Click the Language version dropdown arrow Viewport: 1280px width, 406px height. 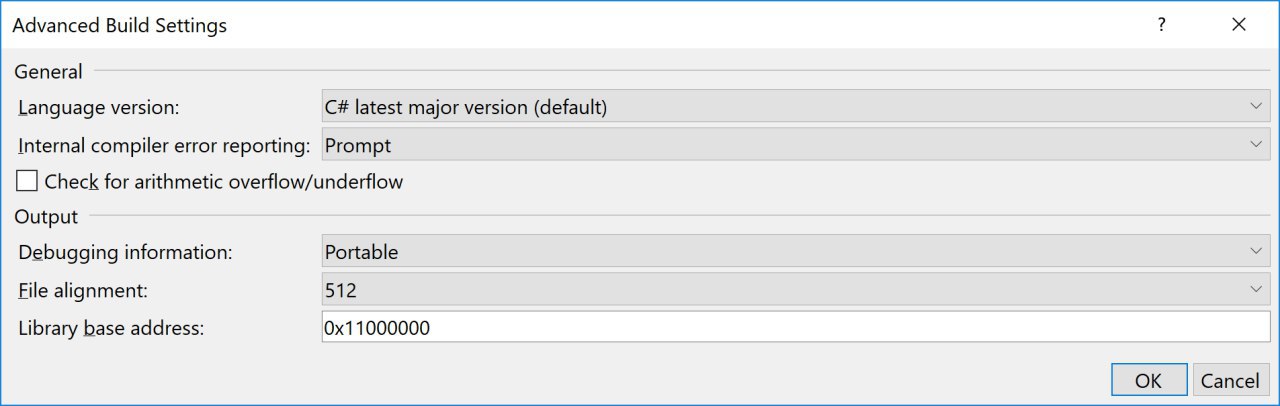click(x=1256, y=107)
